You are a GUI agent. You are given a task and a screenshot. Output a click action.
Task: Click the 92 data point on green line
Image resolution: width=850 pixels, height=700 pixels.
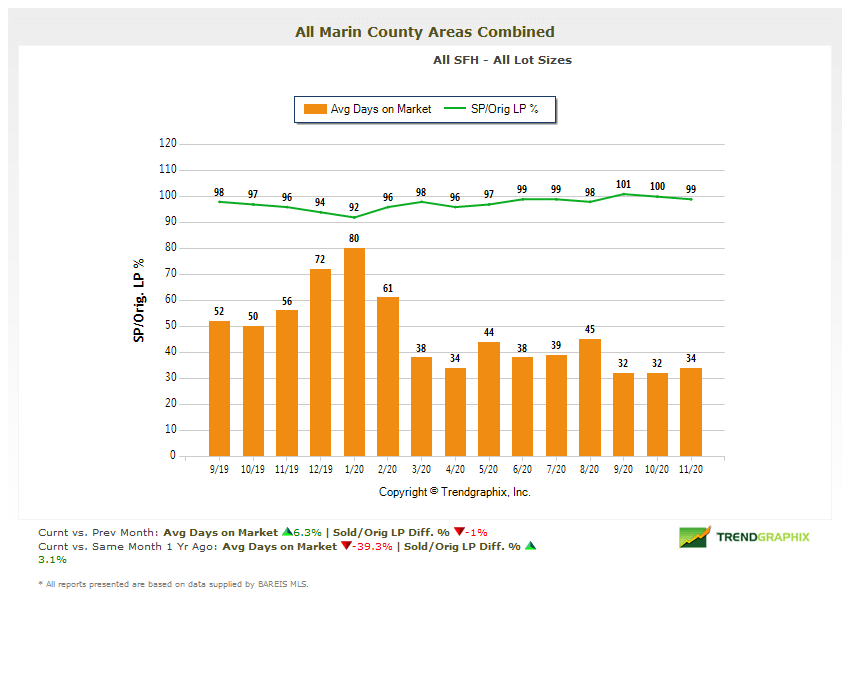pyautogui.click(x=354, y=217)
